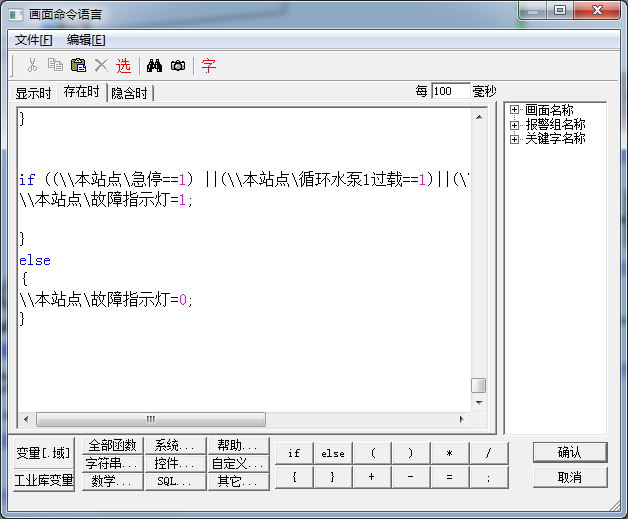Insert 'if' keyword via button
The height and width of the screenshot is (519, 628).
pyautogui.click(x=294, y=453)
